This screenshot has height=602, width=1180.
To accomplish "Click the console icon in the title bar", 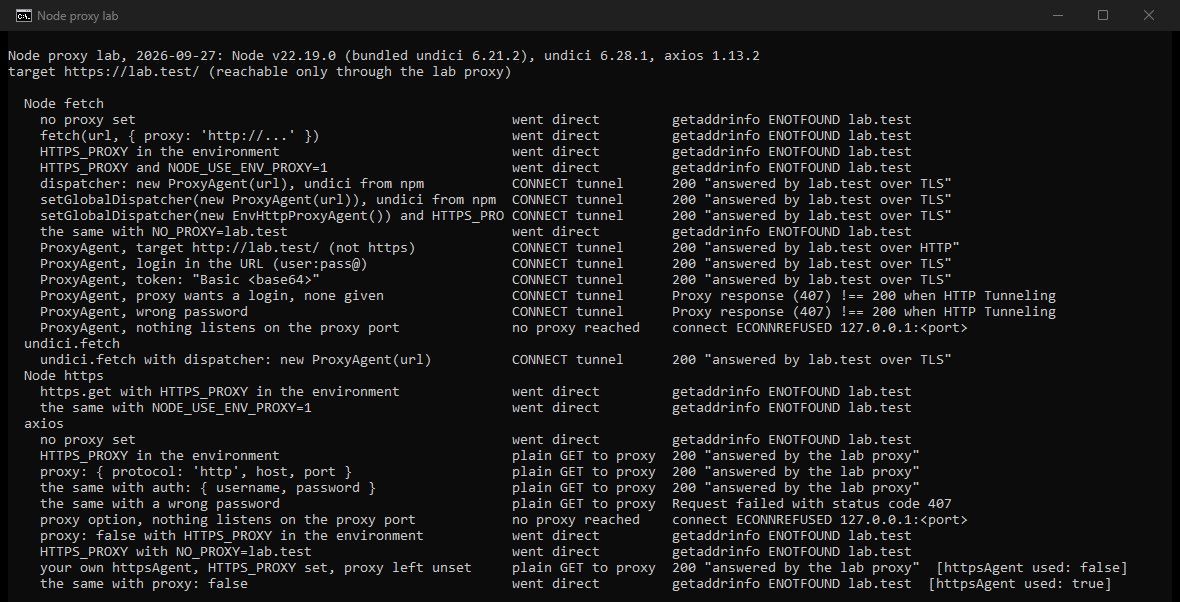I will 23,15.
